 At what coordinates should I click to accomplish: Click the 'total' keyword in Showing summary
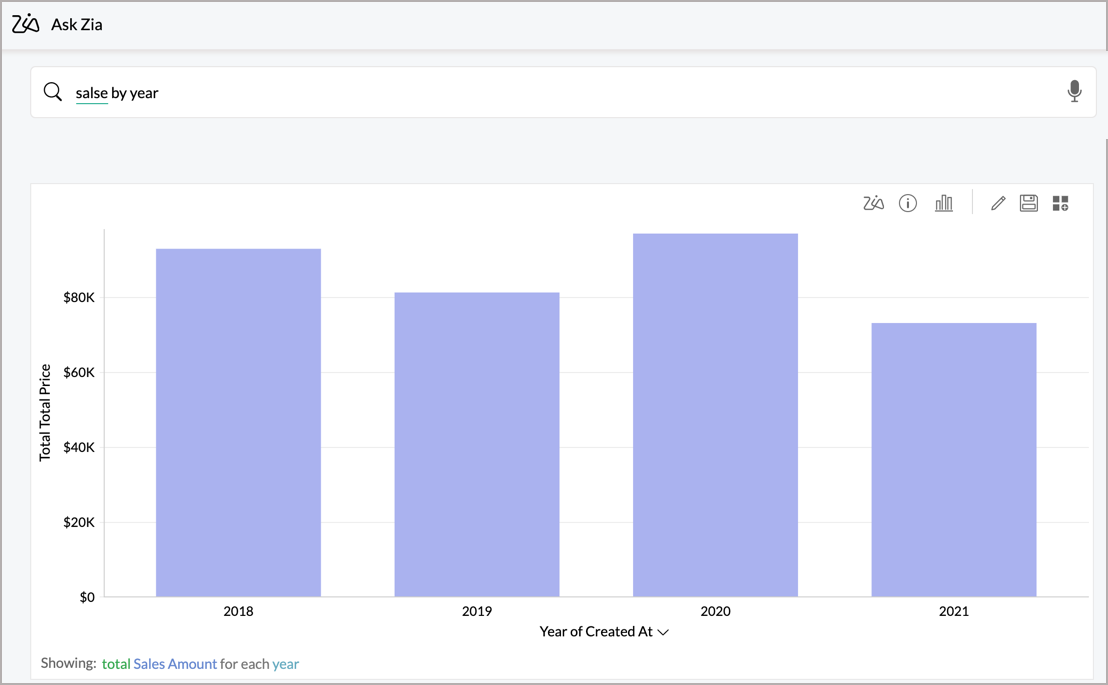tap(116, 664)
